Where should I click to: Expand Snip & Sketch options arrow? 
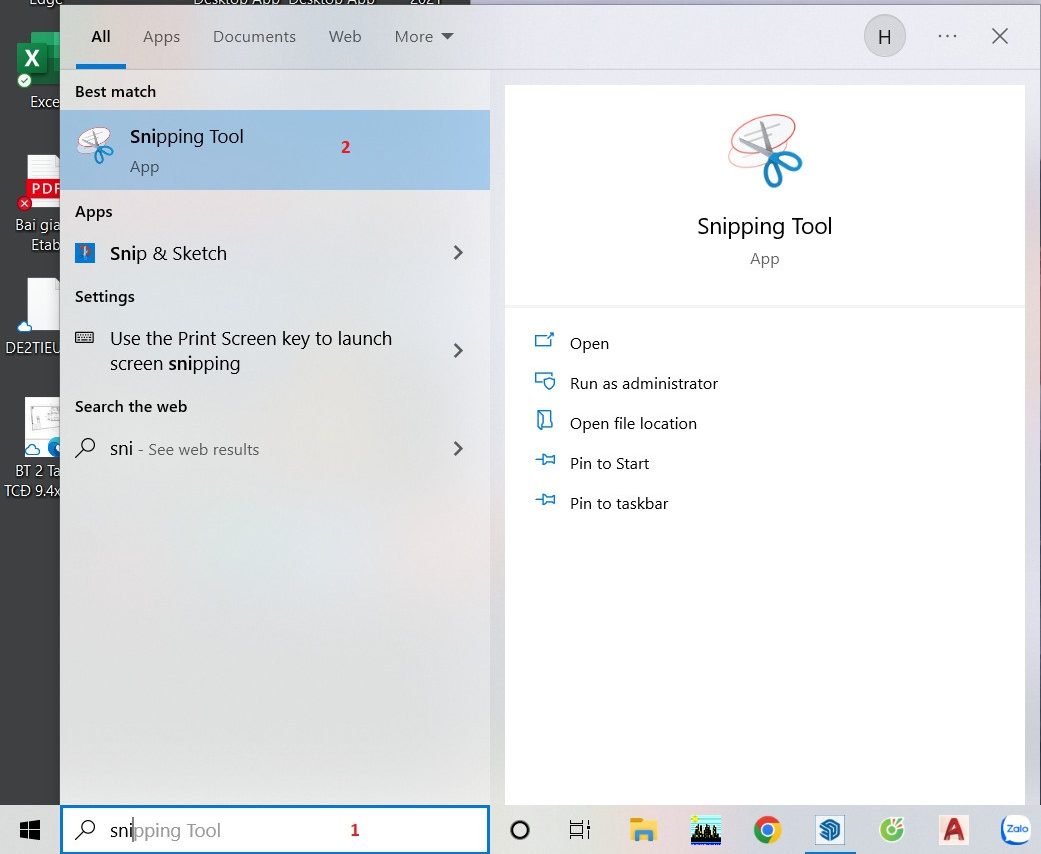pyautogui.click(x=458, y=253)
